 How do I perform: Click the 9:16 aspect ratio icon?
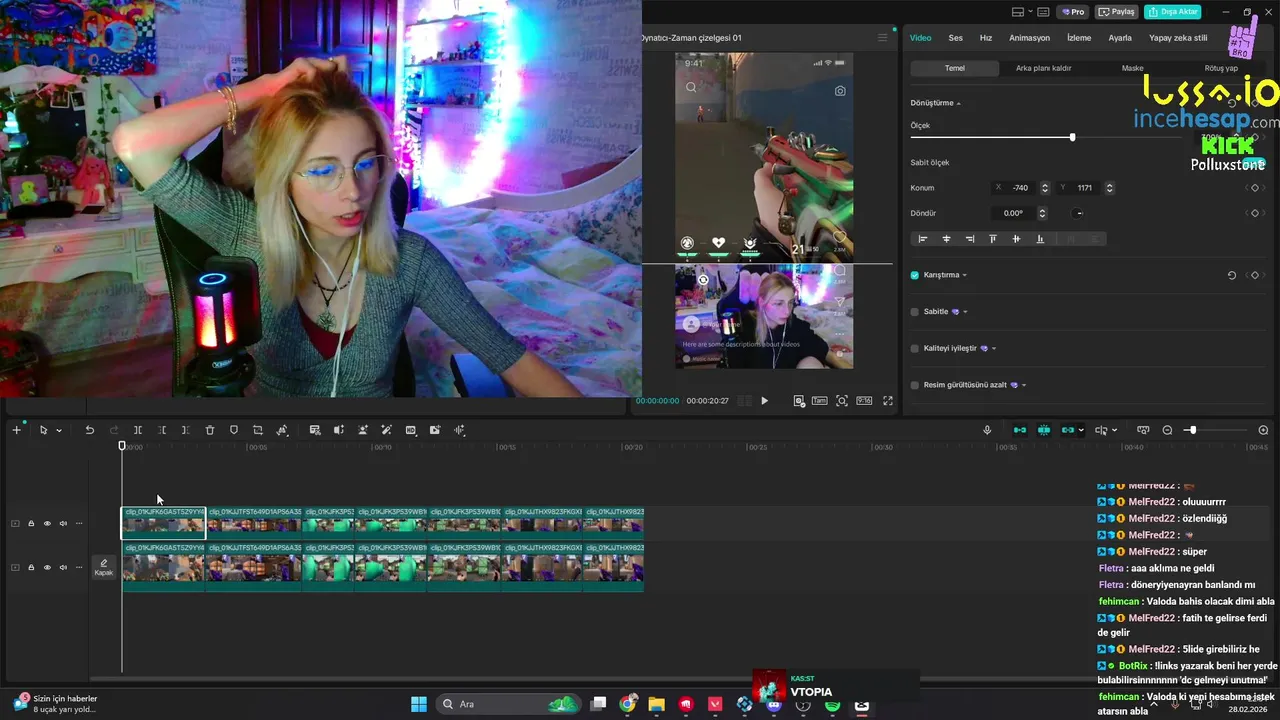[x=864, y=401]
